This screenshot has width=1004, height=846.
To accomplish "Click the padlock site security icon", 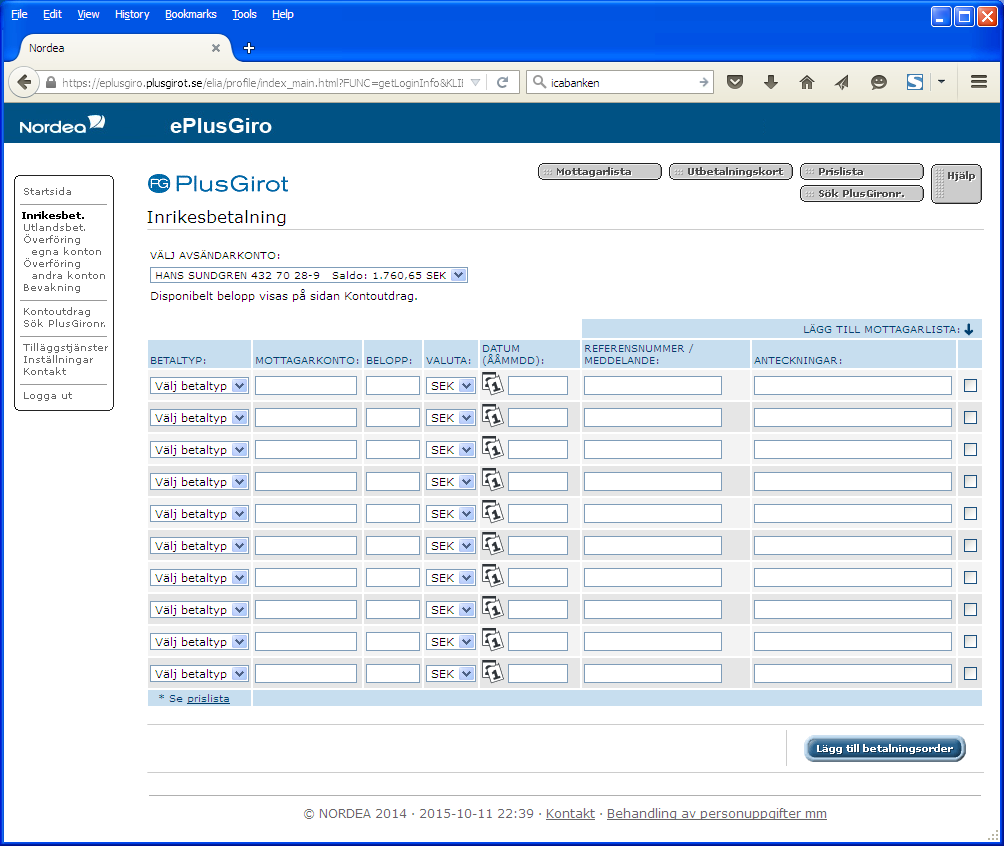I will coord(51,83).
